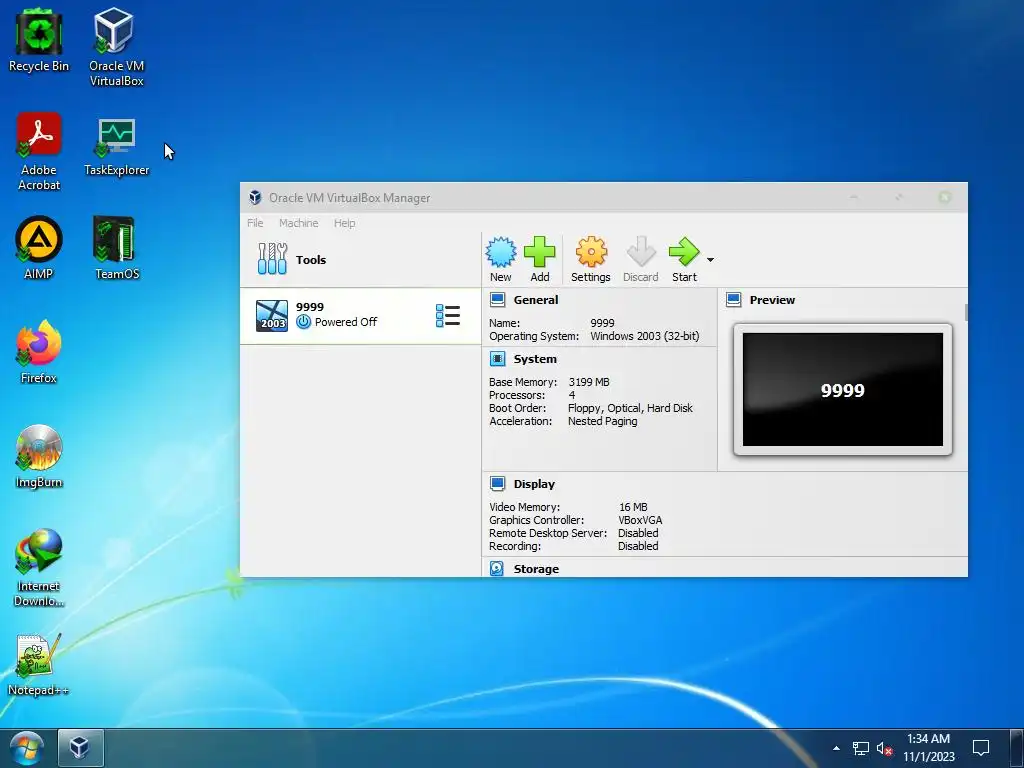
Task: Open the File menu
Action: pos(255,223)
